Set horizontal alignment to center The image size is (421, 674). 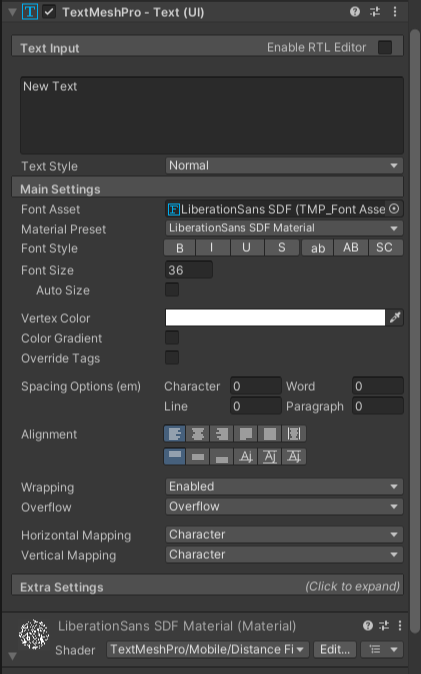pos(198,434)
